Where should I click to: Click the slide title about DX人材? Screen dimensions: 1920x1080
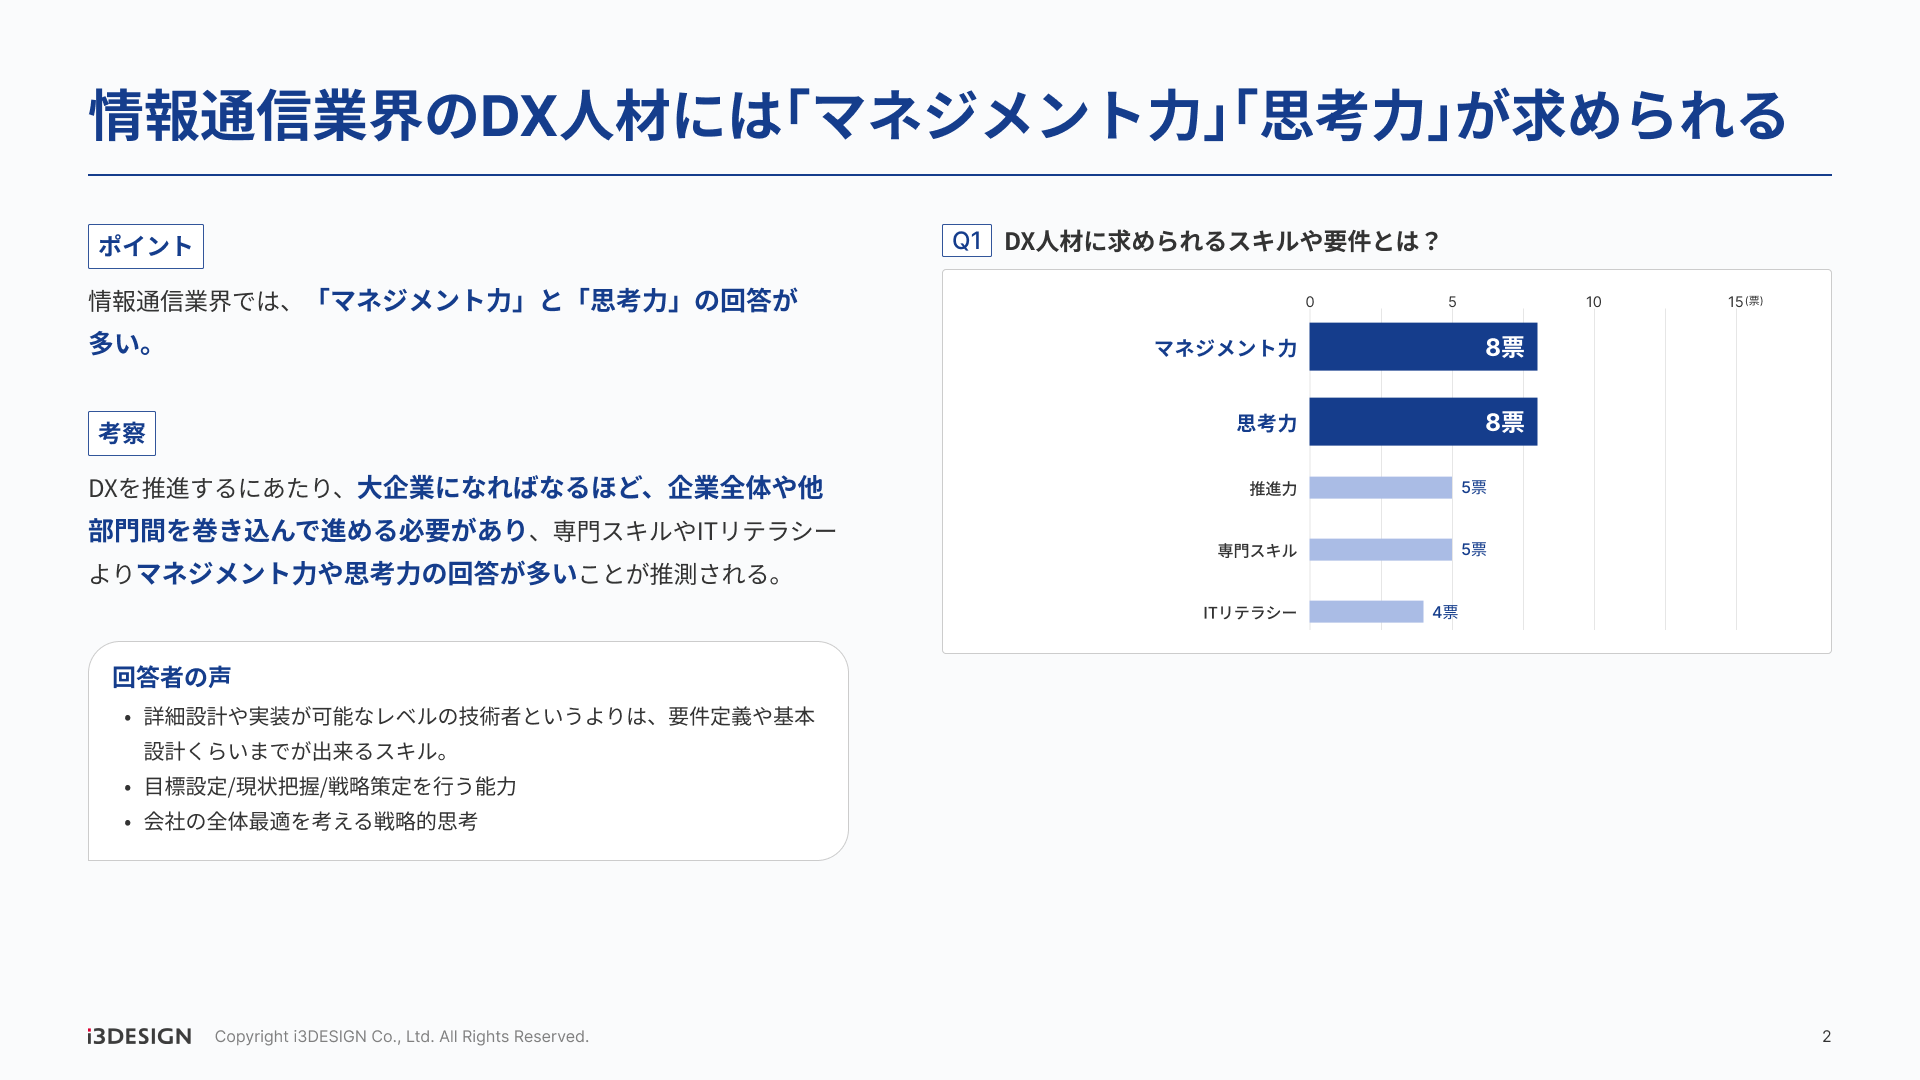point(938,116)
